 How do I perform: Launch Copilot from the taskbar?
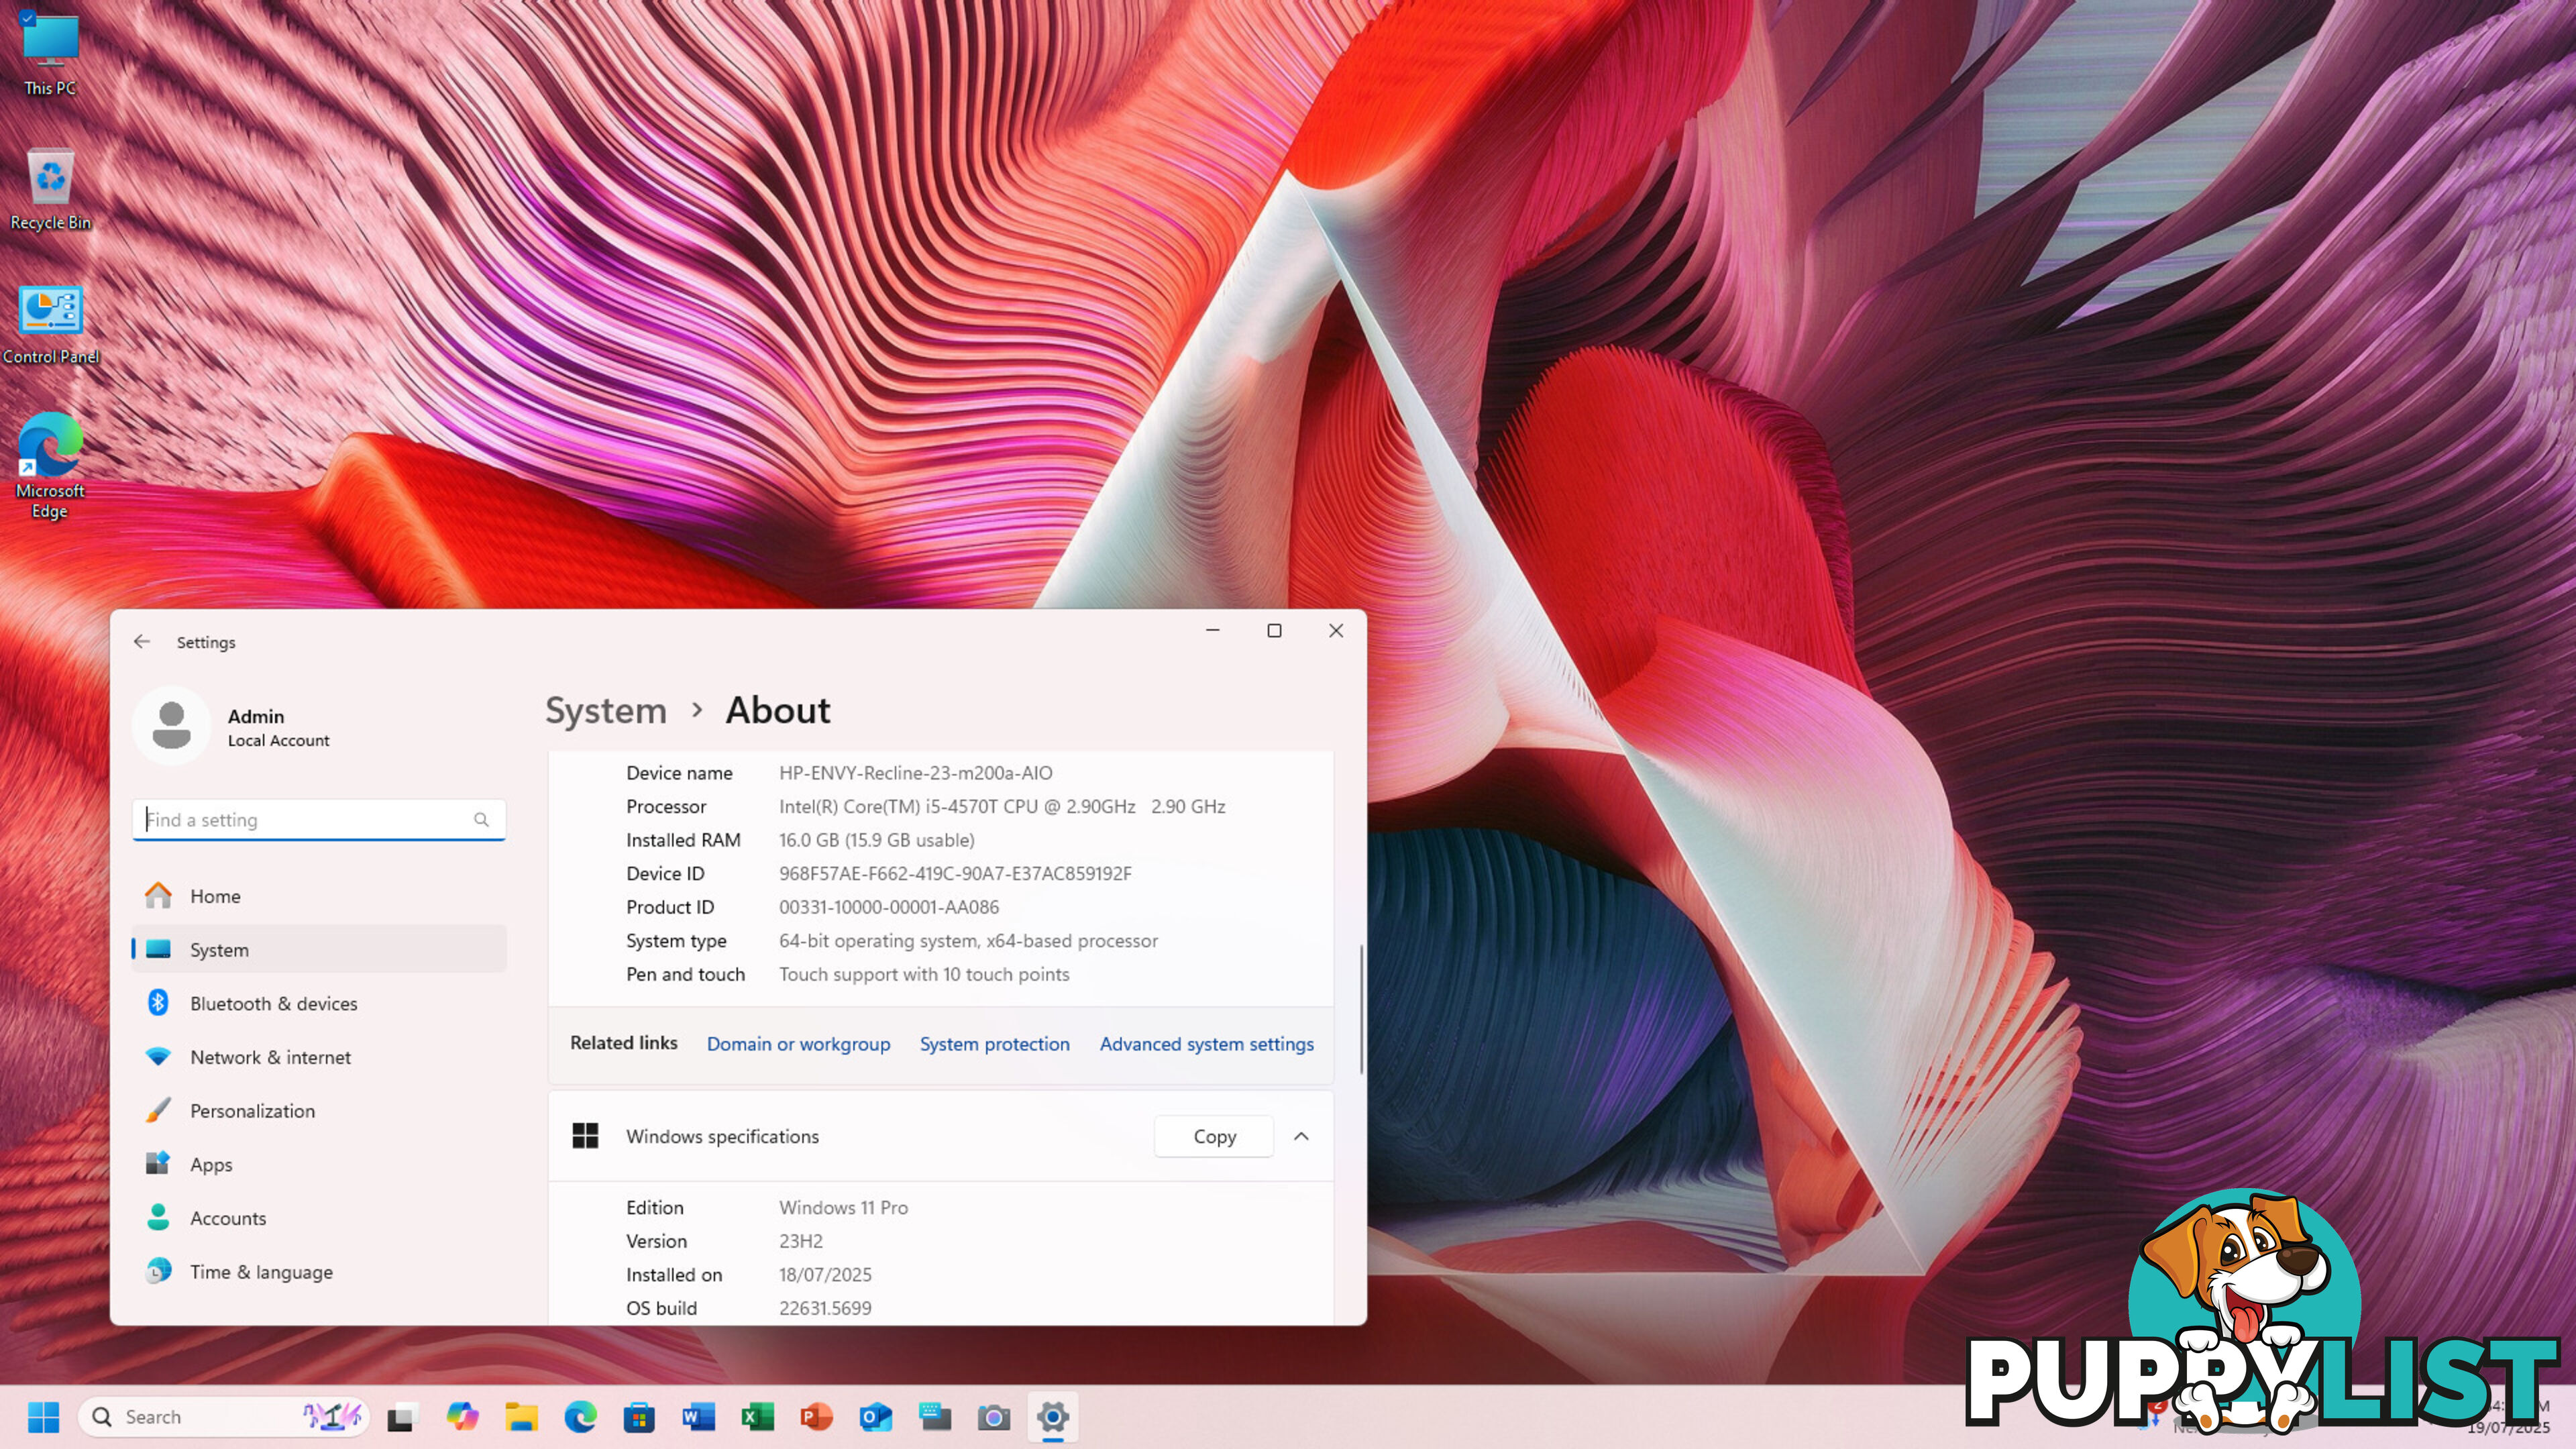[x=462, y=1417]
